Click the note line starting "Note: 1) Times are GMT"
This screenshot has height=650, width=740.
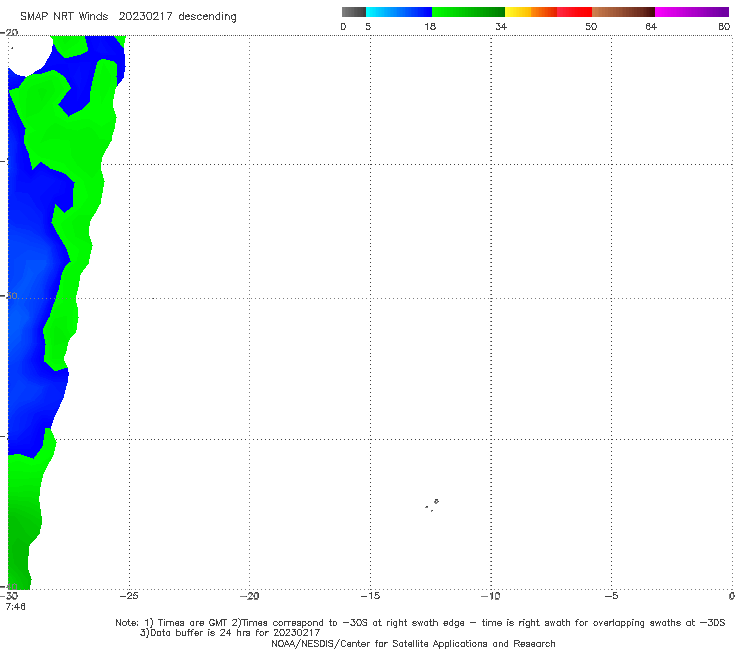420,623
